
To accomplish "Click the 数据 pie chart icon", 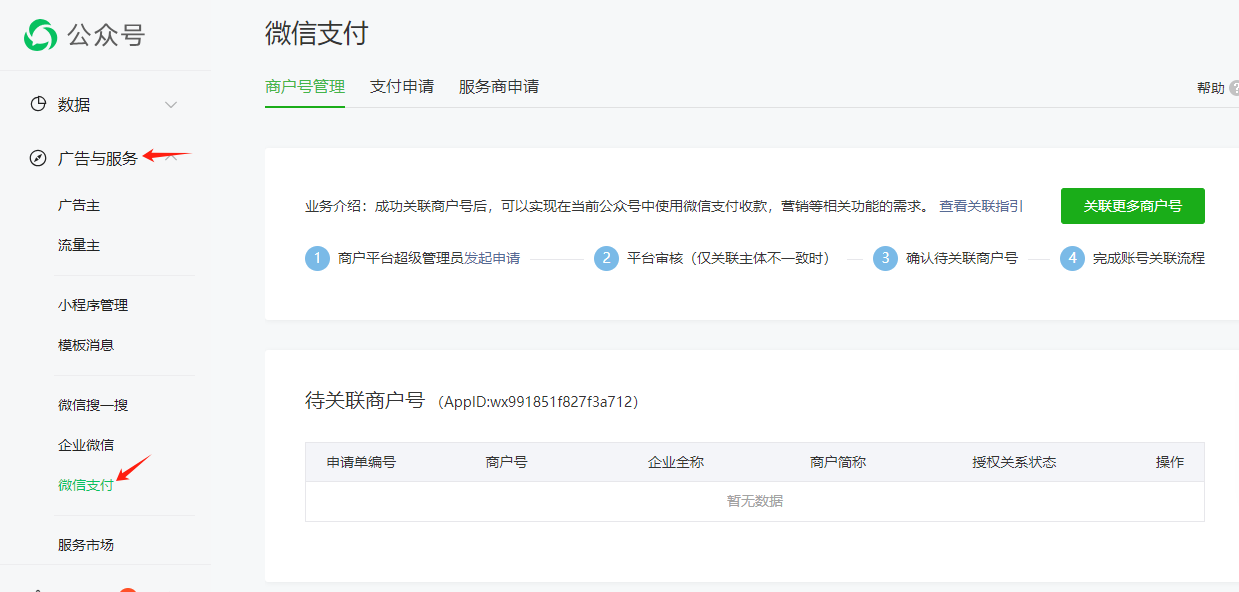I will click(x=38, y=104).
